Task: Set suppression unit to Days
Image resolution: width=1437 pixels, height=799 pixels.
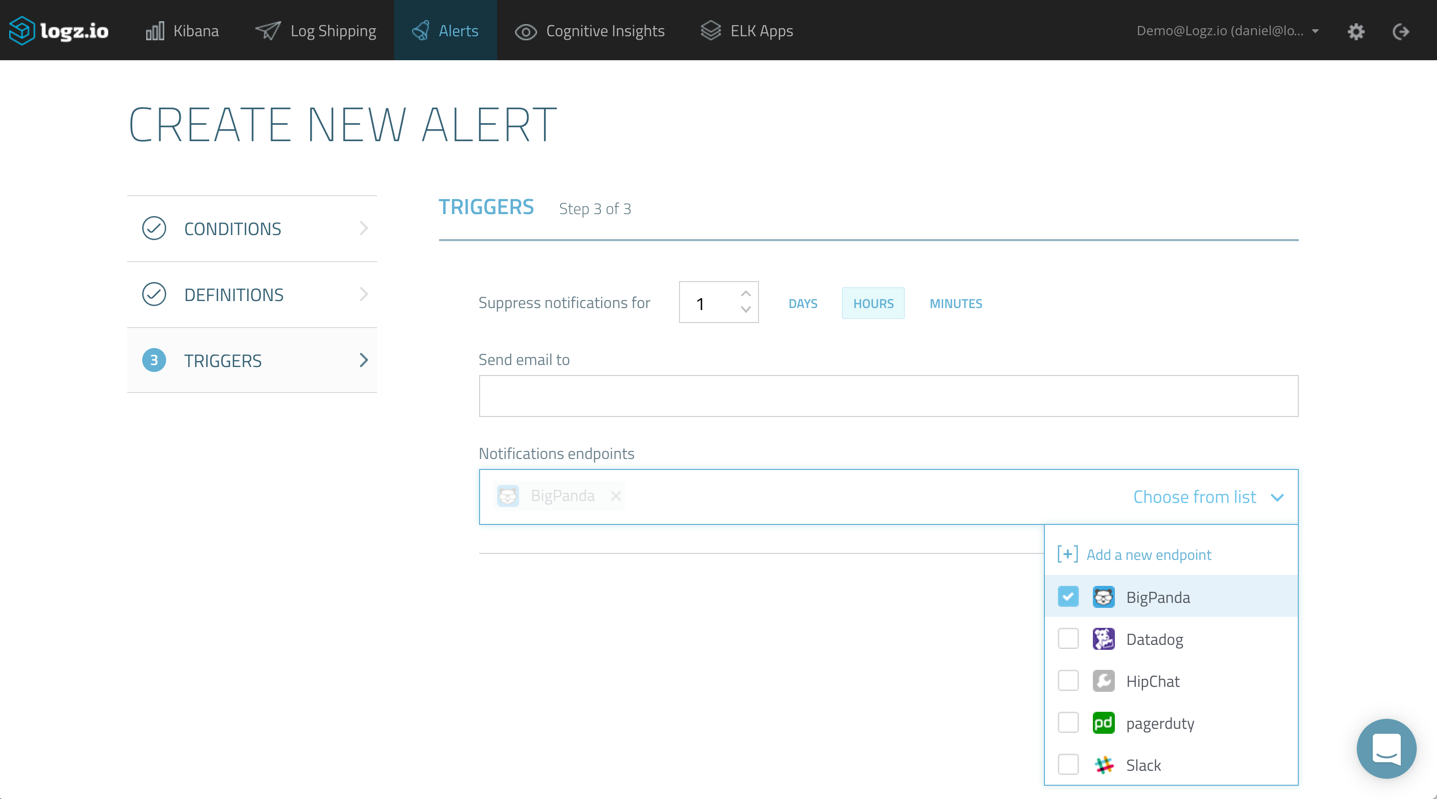Action: (802, 303)
